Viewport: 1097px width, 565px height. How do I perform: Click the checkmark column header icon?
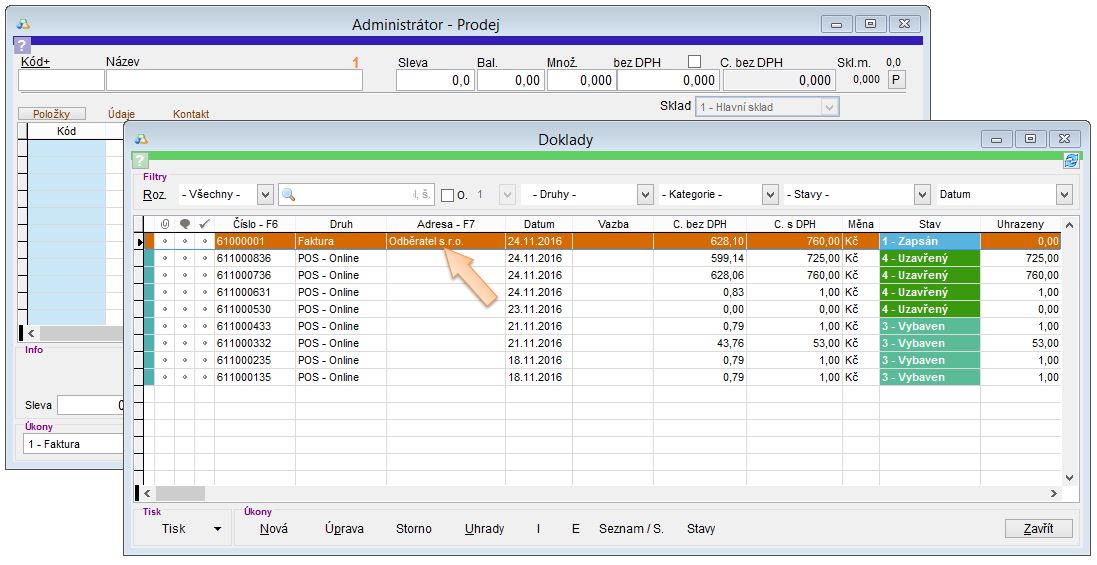(204, 224)
